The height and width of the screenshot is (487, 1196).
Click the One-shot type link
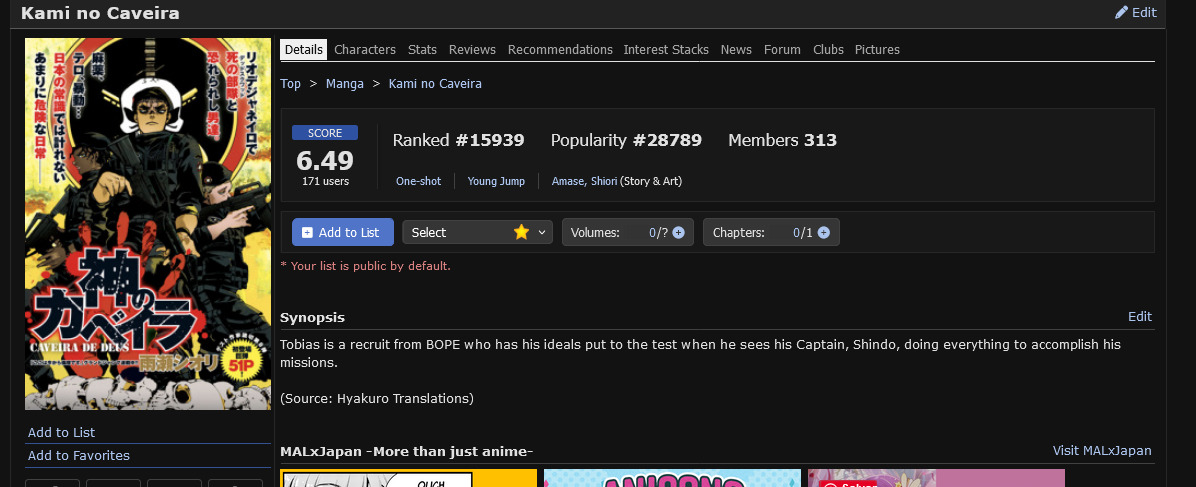tap(418, 181)
